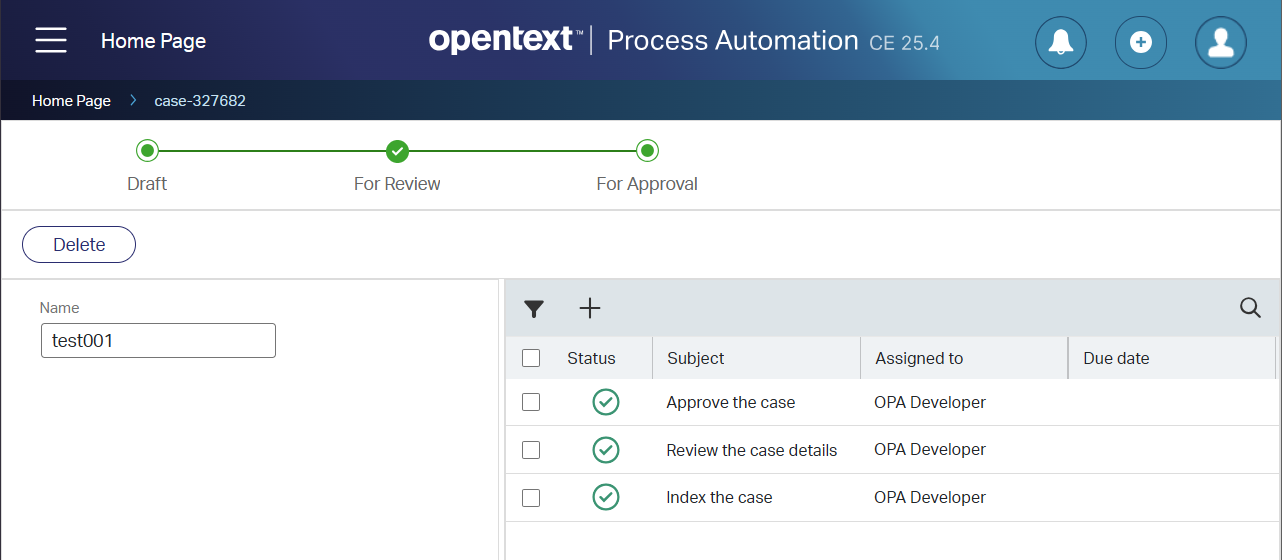Viewport: 1282px width, 560px height.
Task: Click status icon for Index the case
Action: (x=606, y=497)
